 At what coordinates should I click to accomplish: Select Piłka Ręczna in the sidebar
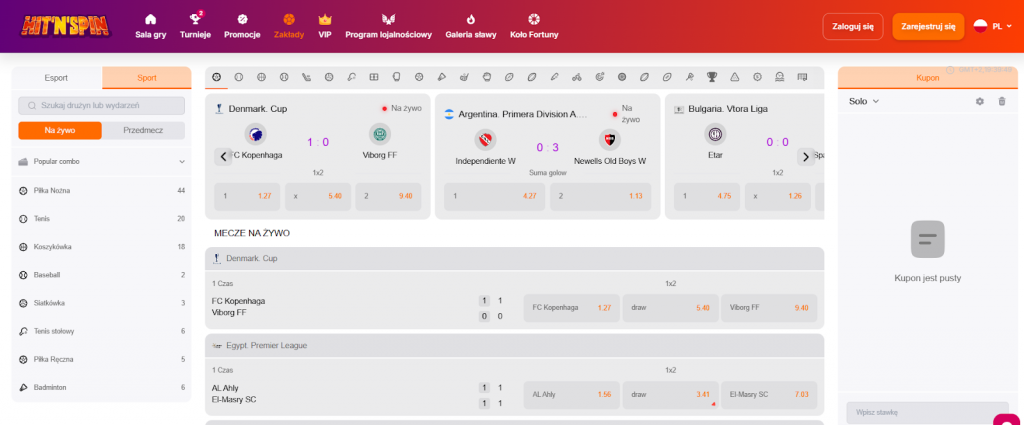(x=101, y=359)
